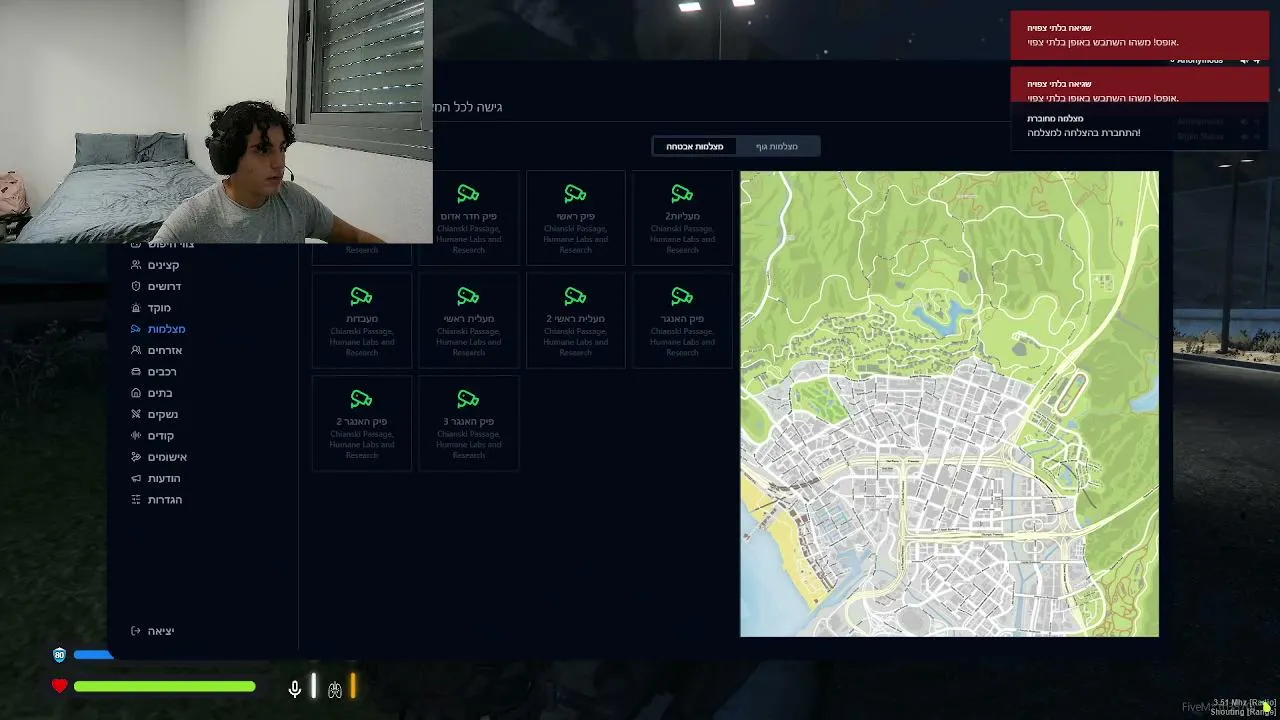
Task: Open the קצינים officers section icon
Action: [x=136, y=265]
